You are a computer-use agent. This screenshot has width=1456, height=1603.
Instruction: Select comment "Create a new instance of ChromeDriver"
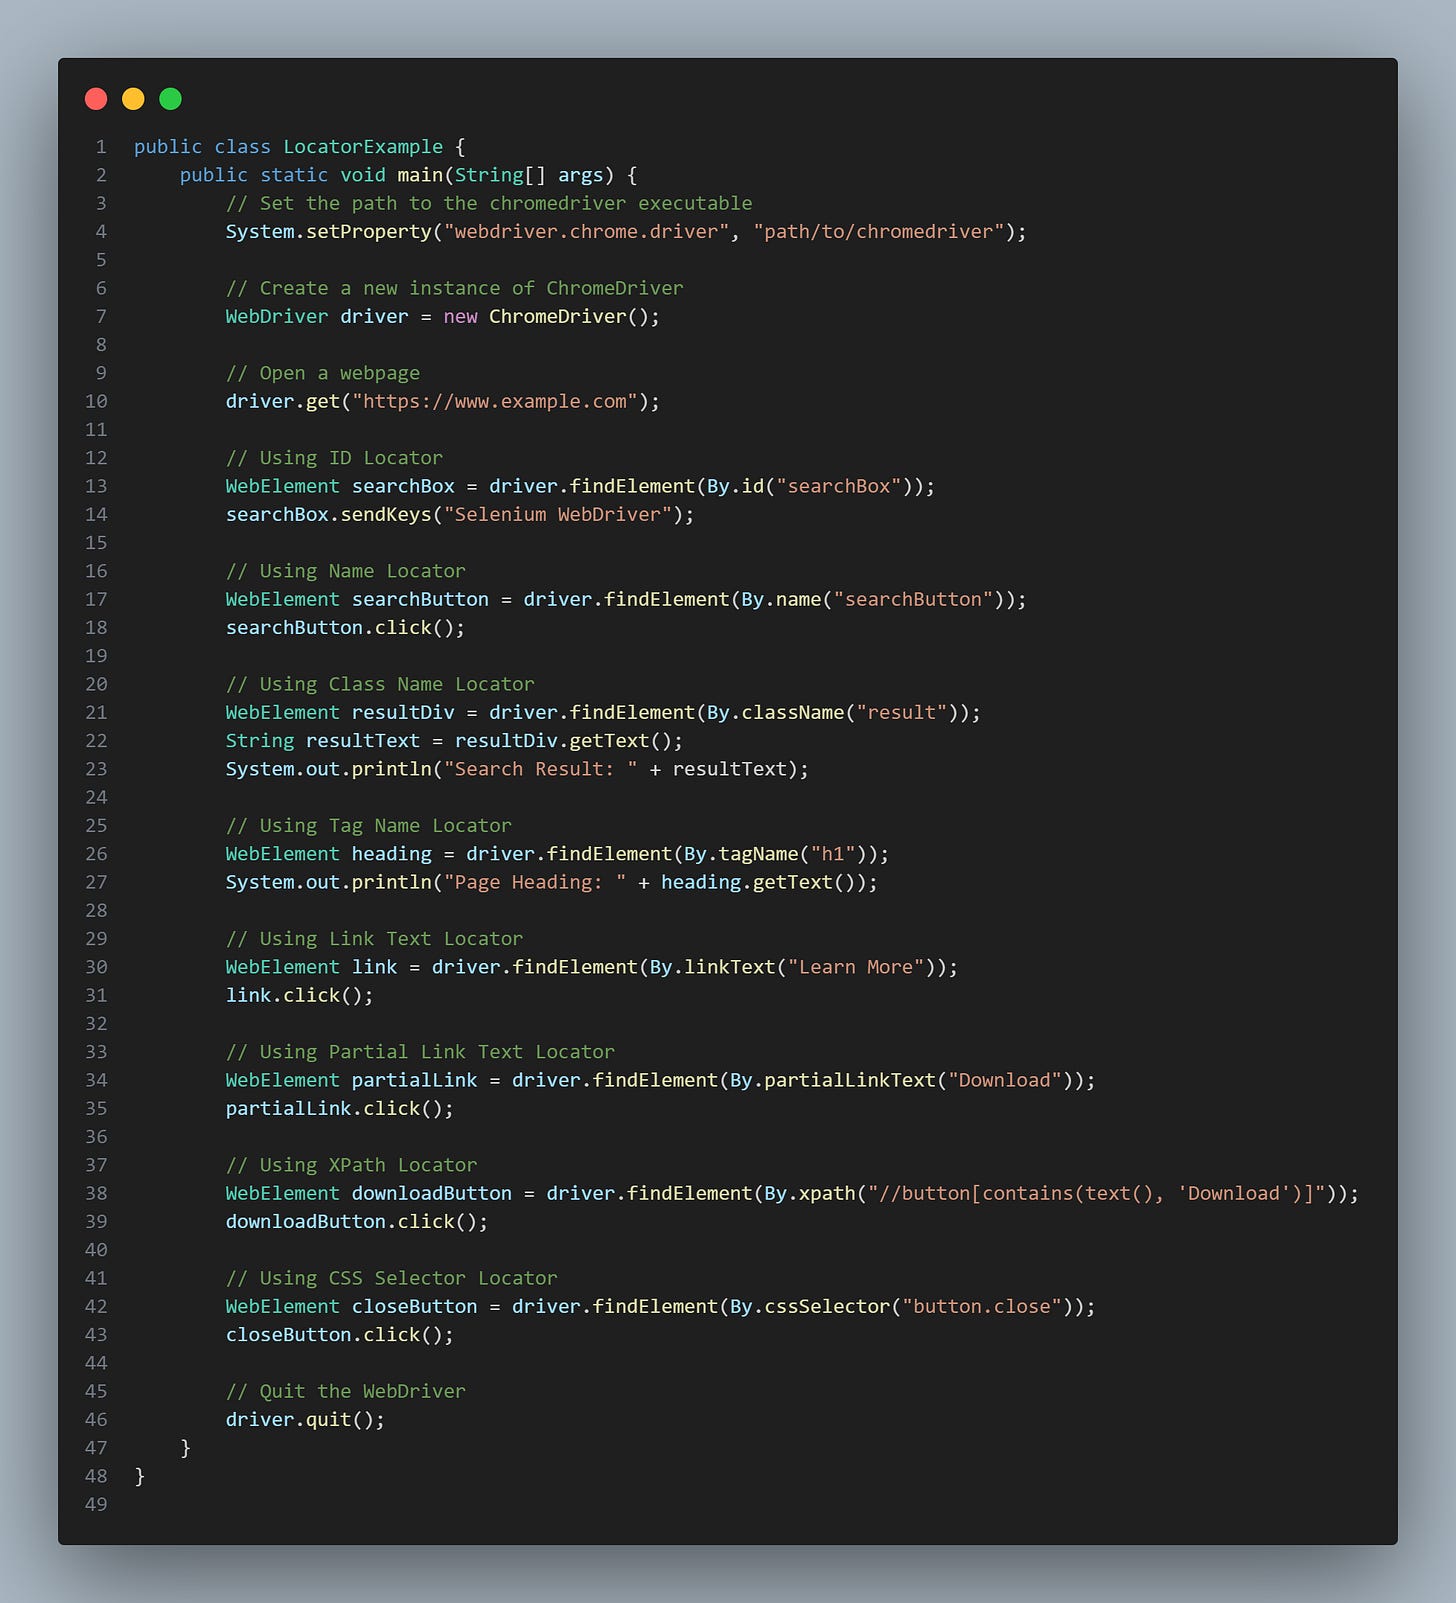[x=455, y=288]
